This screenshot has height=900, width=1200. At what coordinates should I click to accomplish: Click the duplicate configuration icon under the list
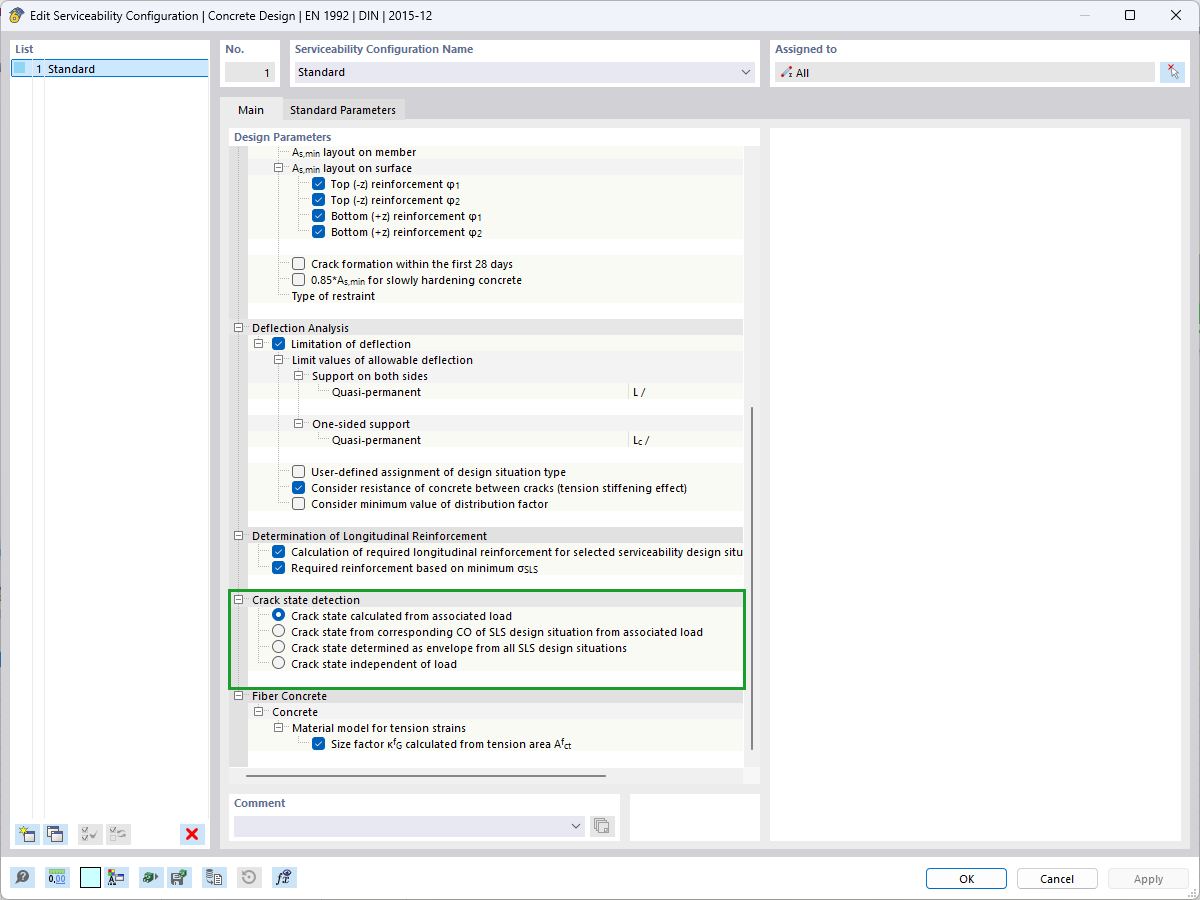[55, 834]
